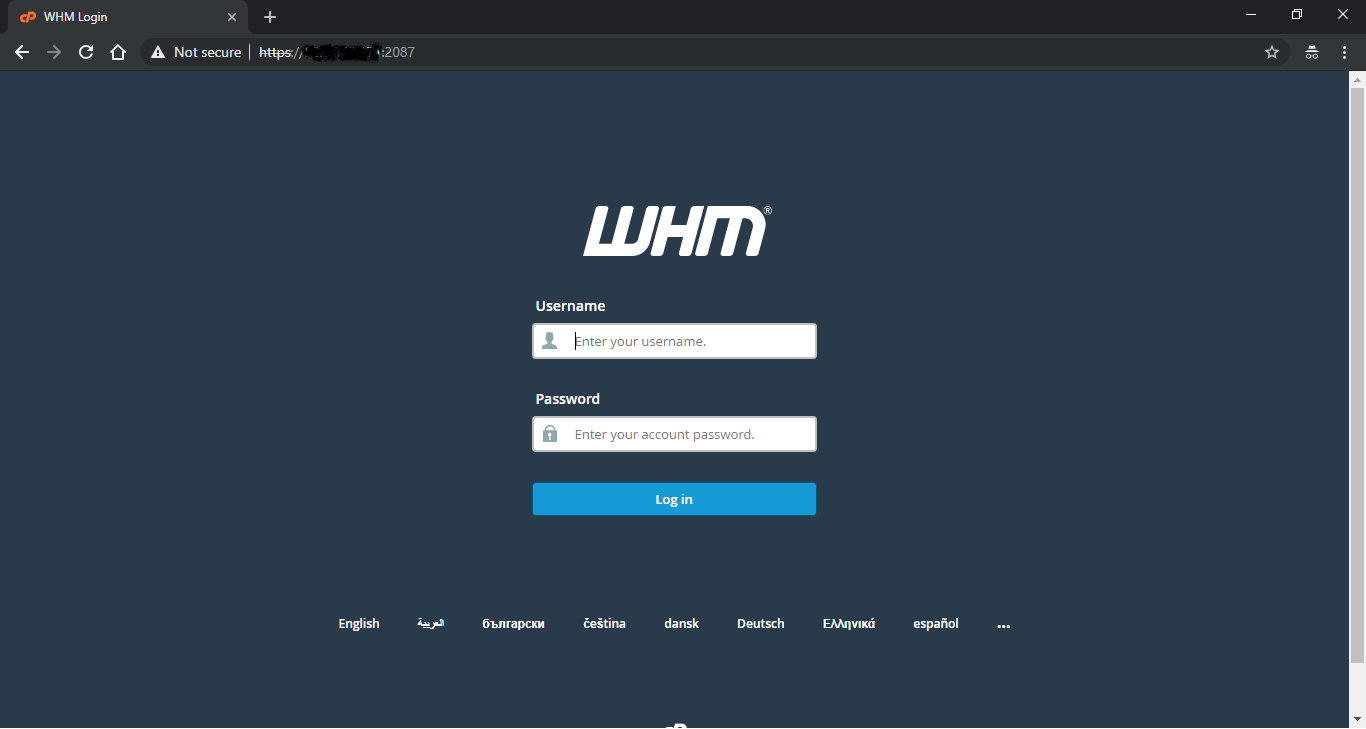Close the WHM Login tab

(x=232, y=17)
